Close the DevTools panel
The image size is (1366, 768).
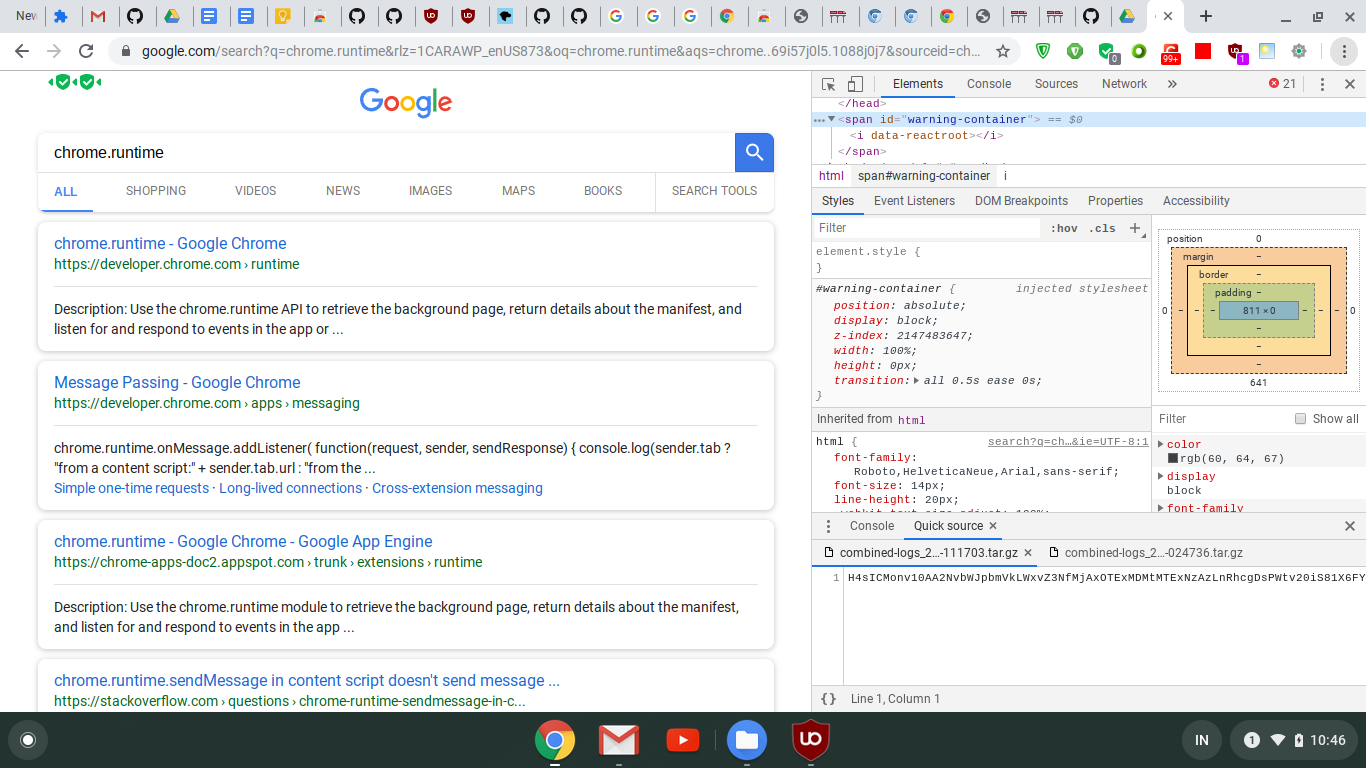point(1349,84)
